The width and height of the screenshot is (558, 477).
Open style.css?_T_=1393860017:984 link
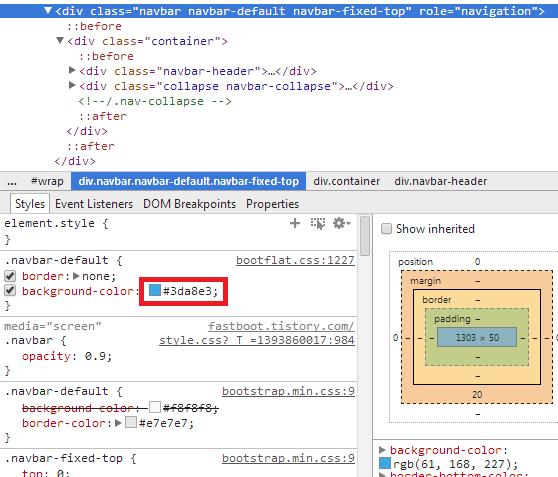[257, 340]
